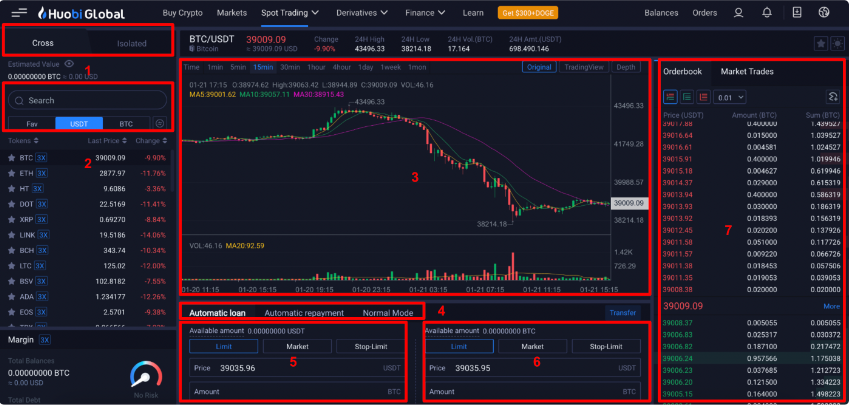Image resolution: width=851 pixels, height=407 pixels.
Task: Click the app download icon in header
Action: [797, 12]
